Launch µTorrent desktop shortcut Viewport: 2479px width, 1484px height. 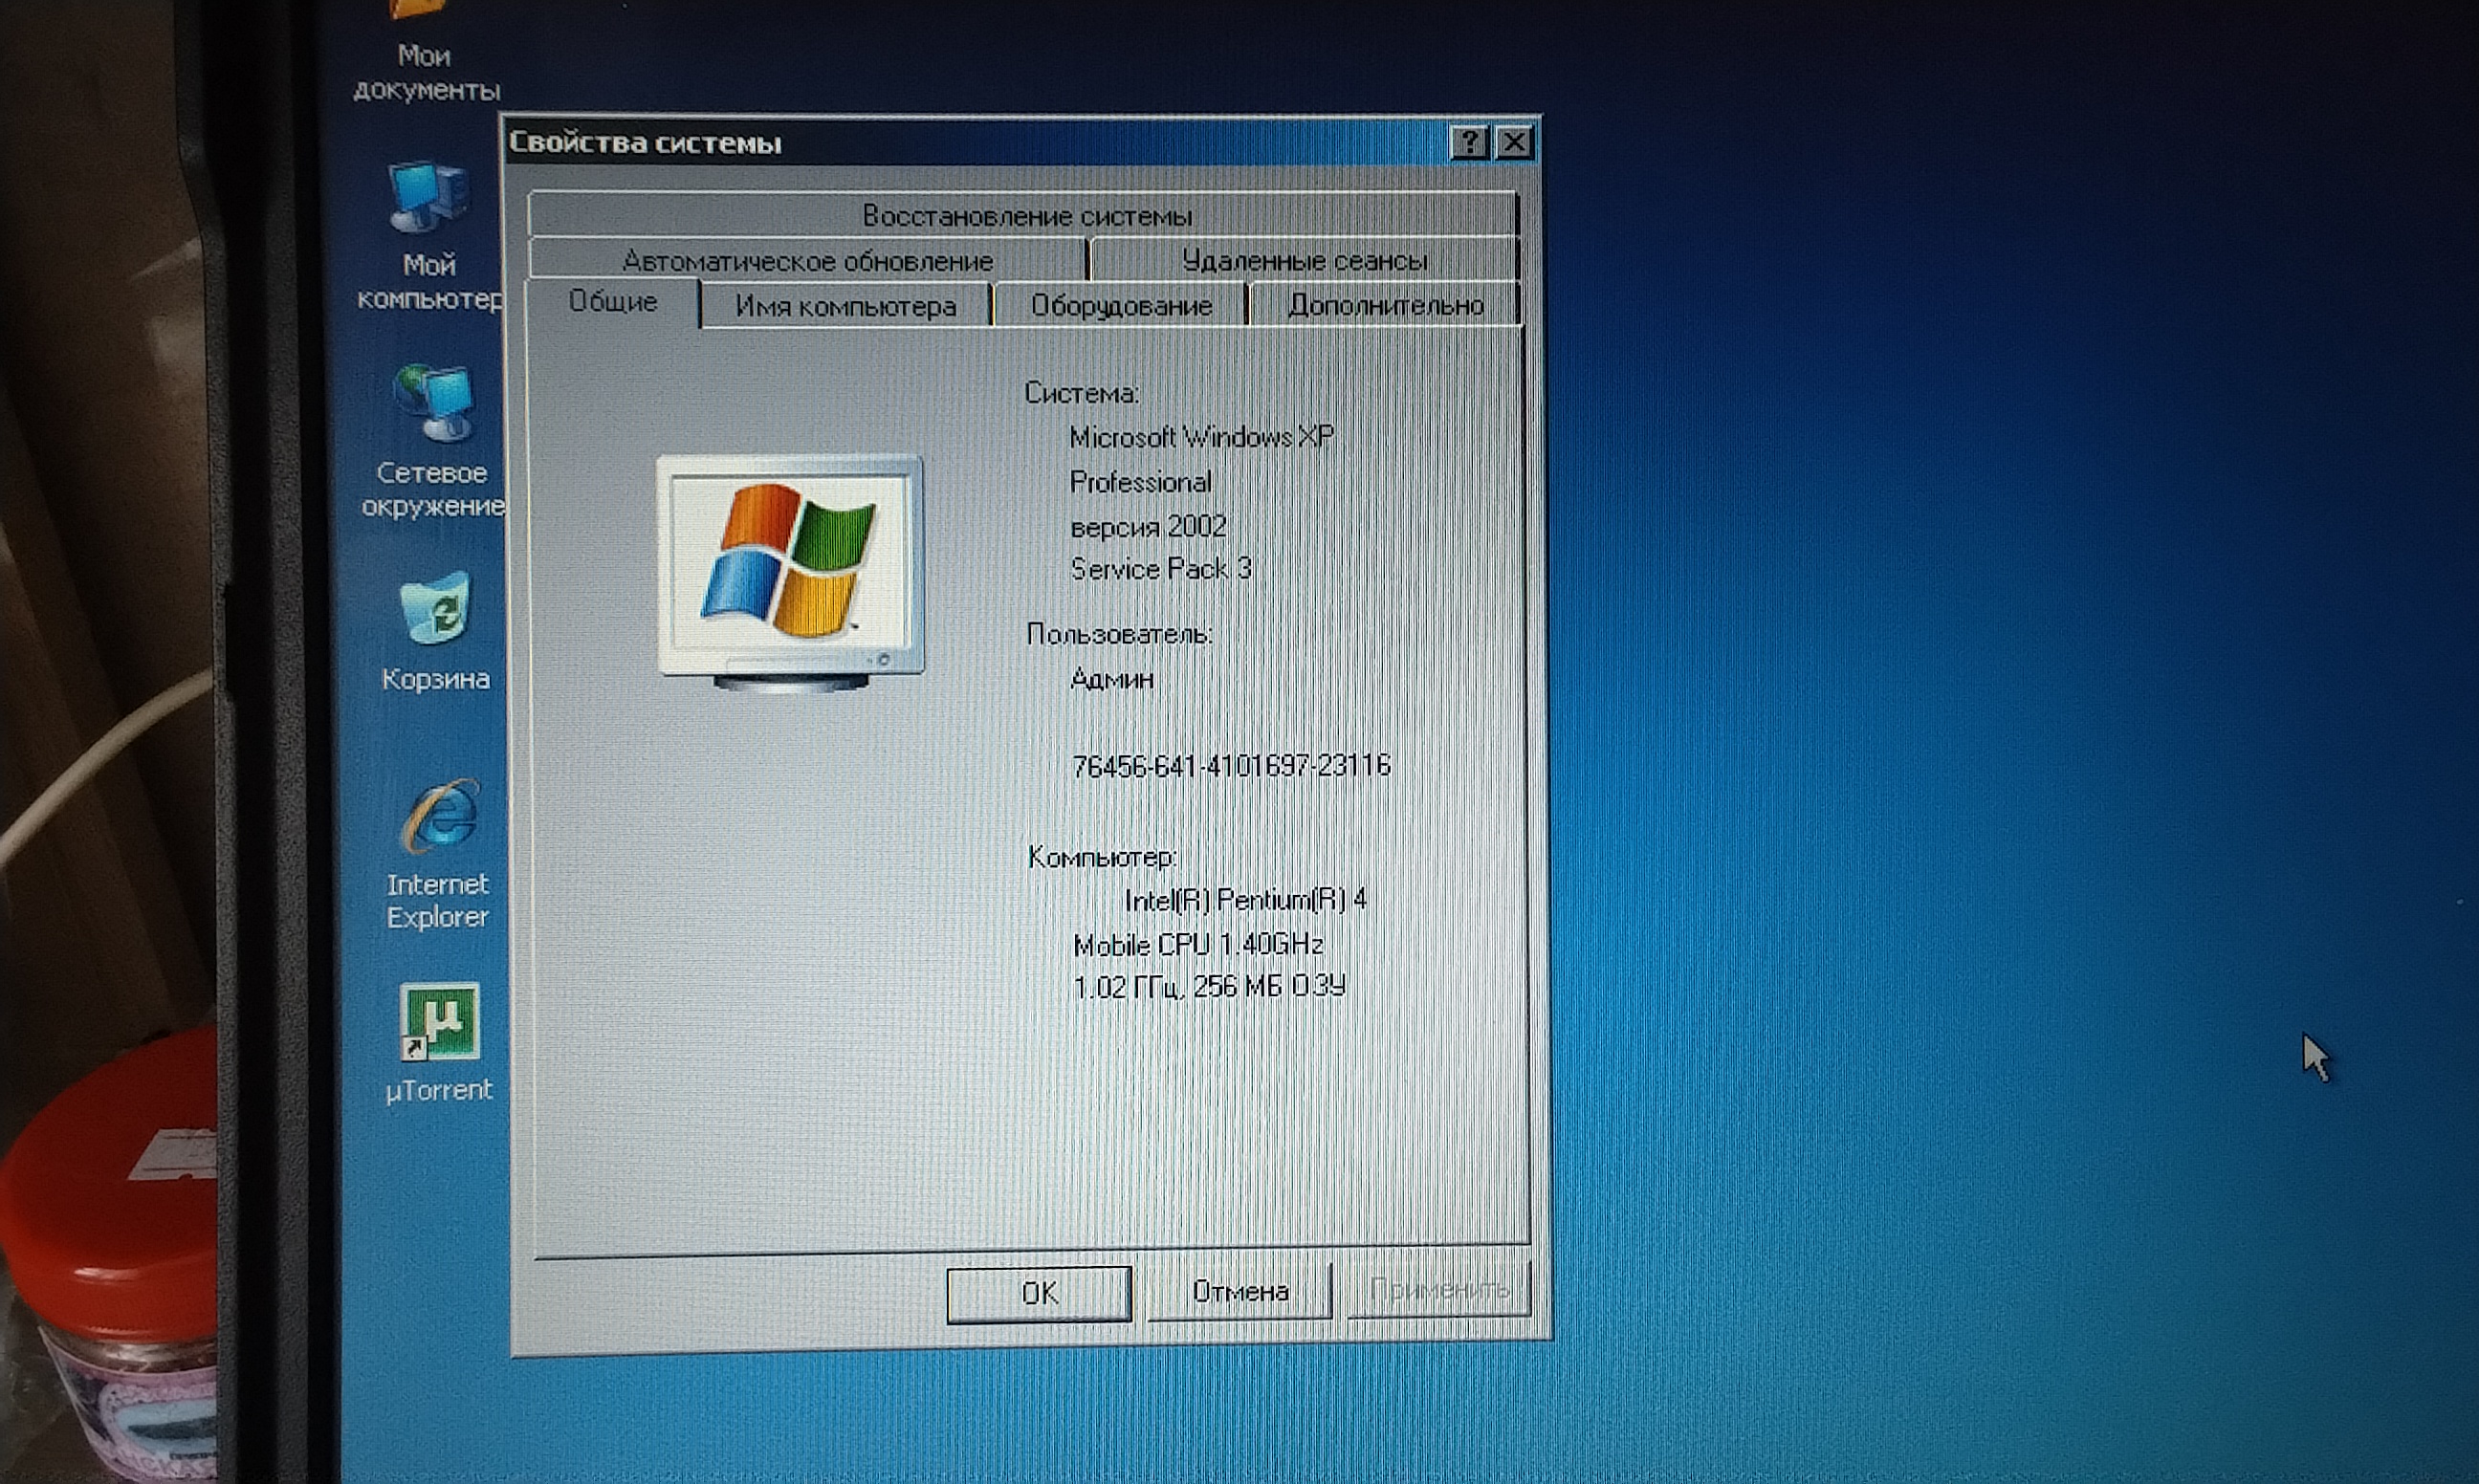(x=440, y=1021)
